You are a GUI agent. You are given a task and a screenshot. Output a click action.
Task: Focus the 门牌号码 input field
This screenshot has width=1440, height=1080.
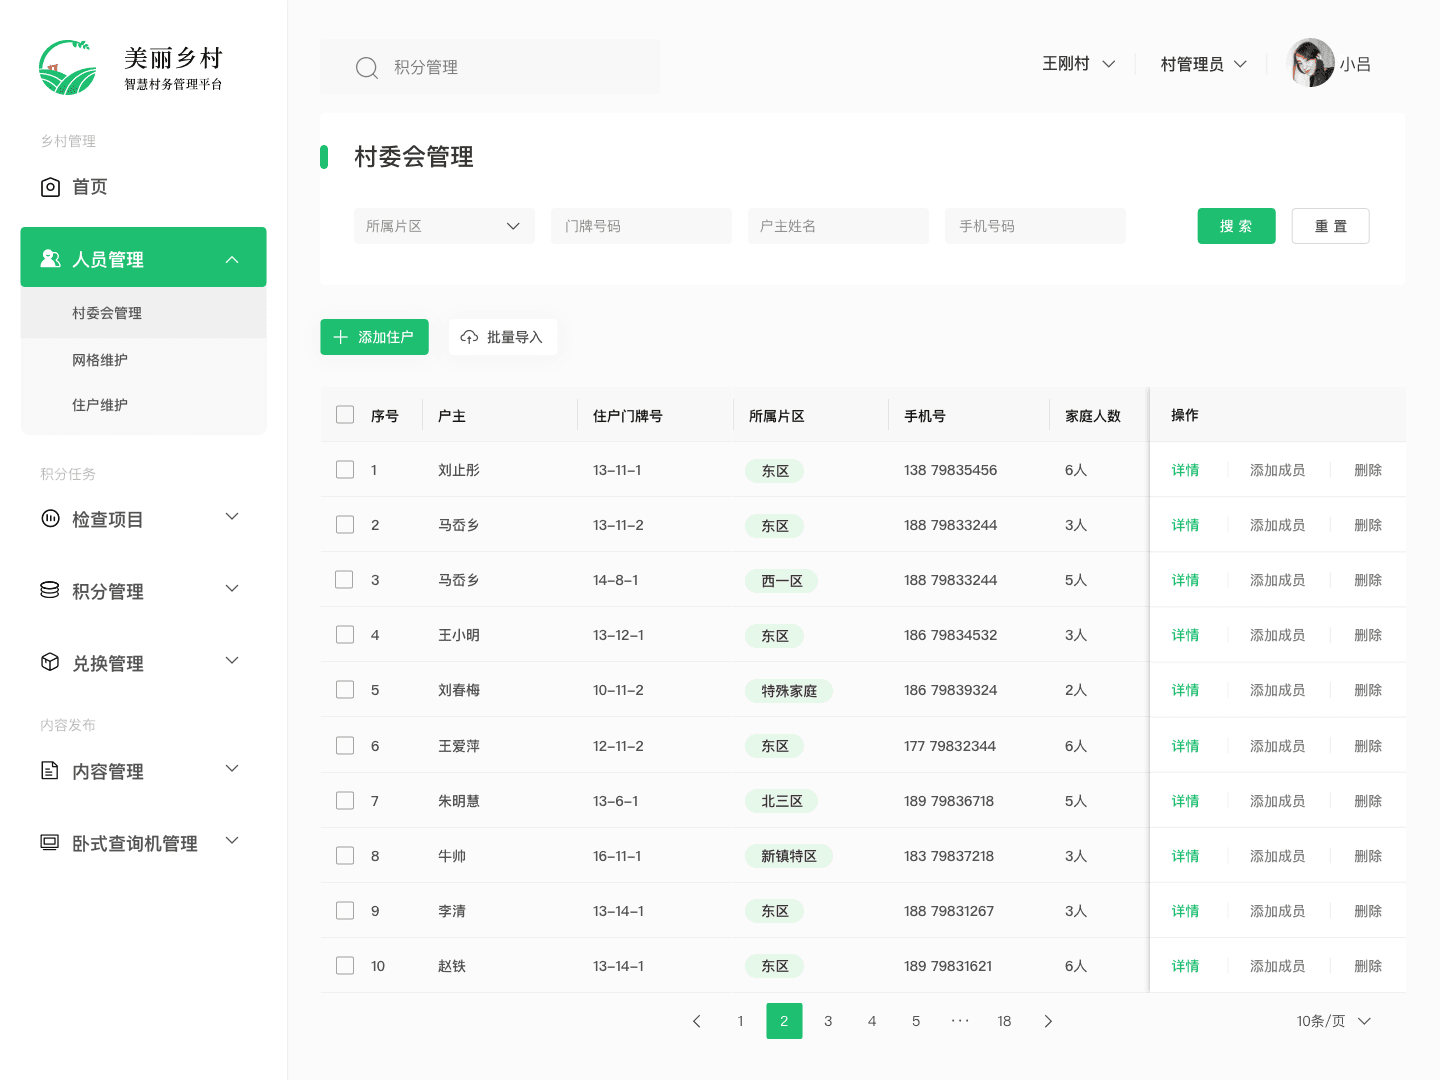pos(641,226)
